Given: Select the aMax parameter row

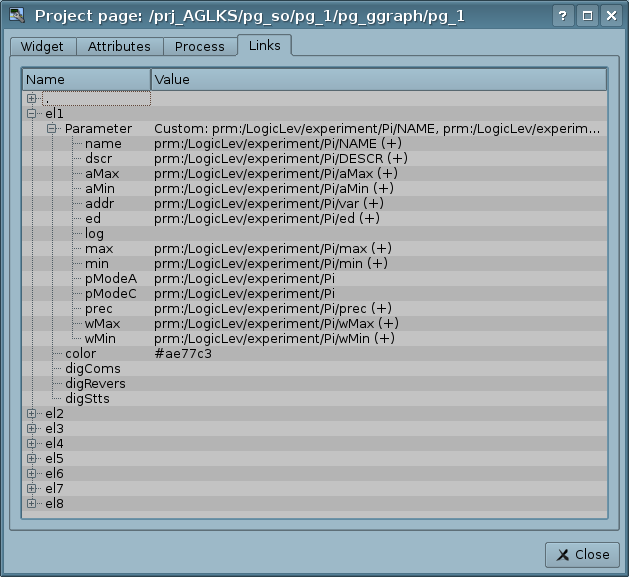Looking at the screenshot, I should 102,174.
